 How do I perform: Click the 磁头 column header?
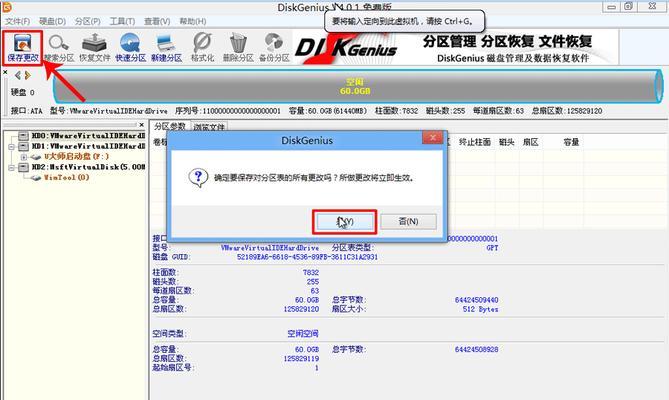[x=506, y=142]
